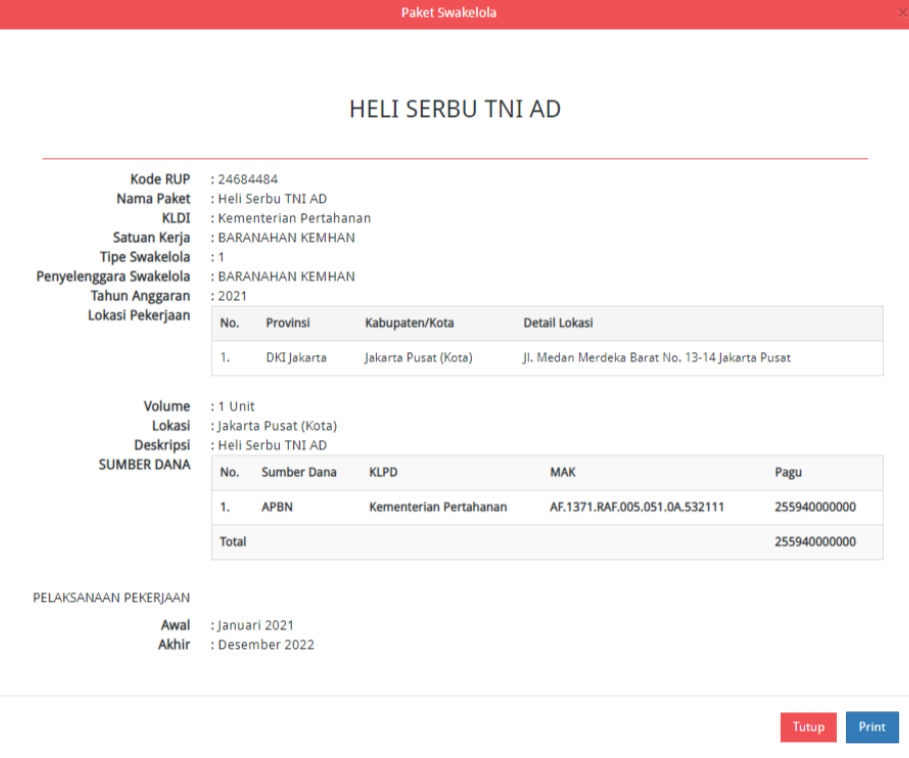Viewport: 909px width, 758px height.
Task: Click the MAK column header
Action: point(563,472)
